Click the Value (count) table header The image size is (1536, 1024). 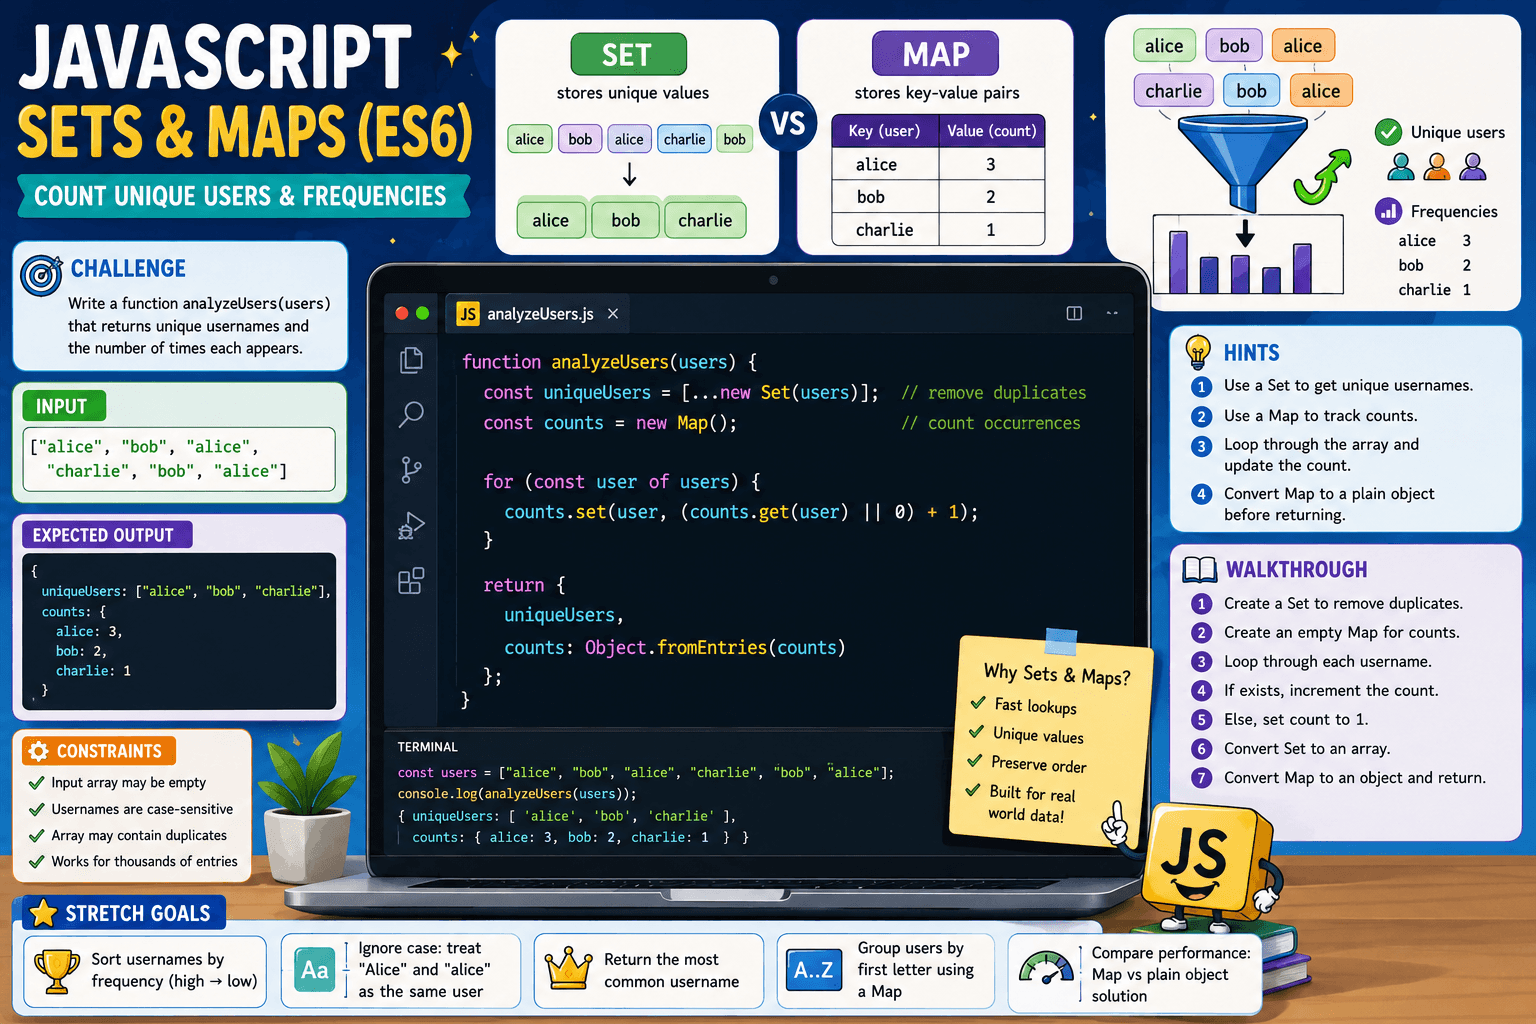click(x=992, y=131)
